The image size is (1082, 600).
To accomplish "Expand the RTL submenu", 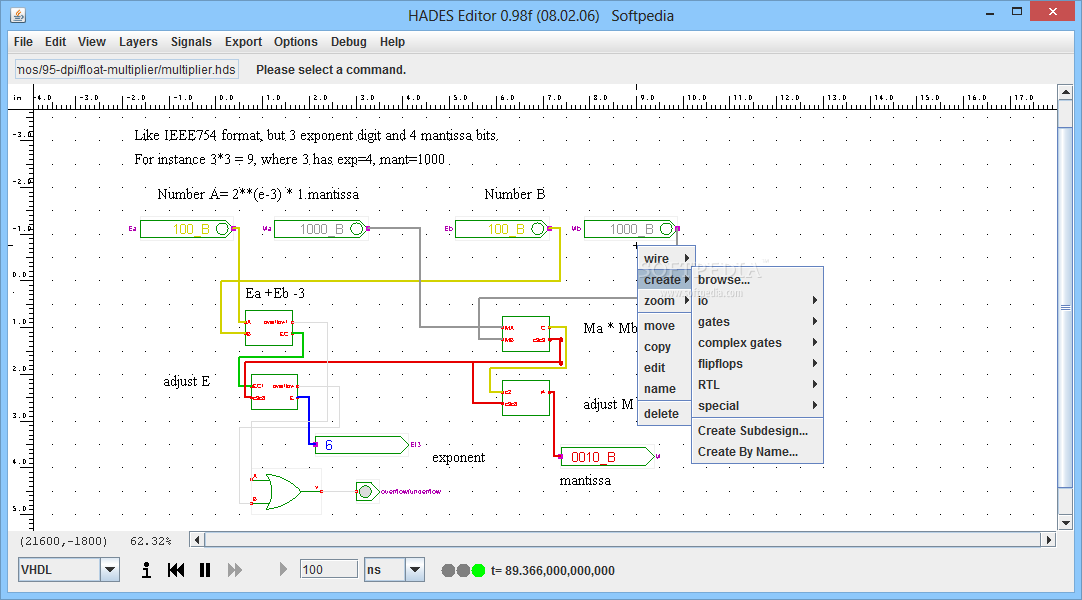I will 757,385.
